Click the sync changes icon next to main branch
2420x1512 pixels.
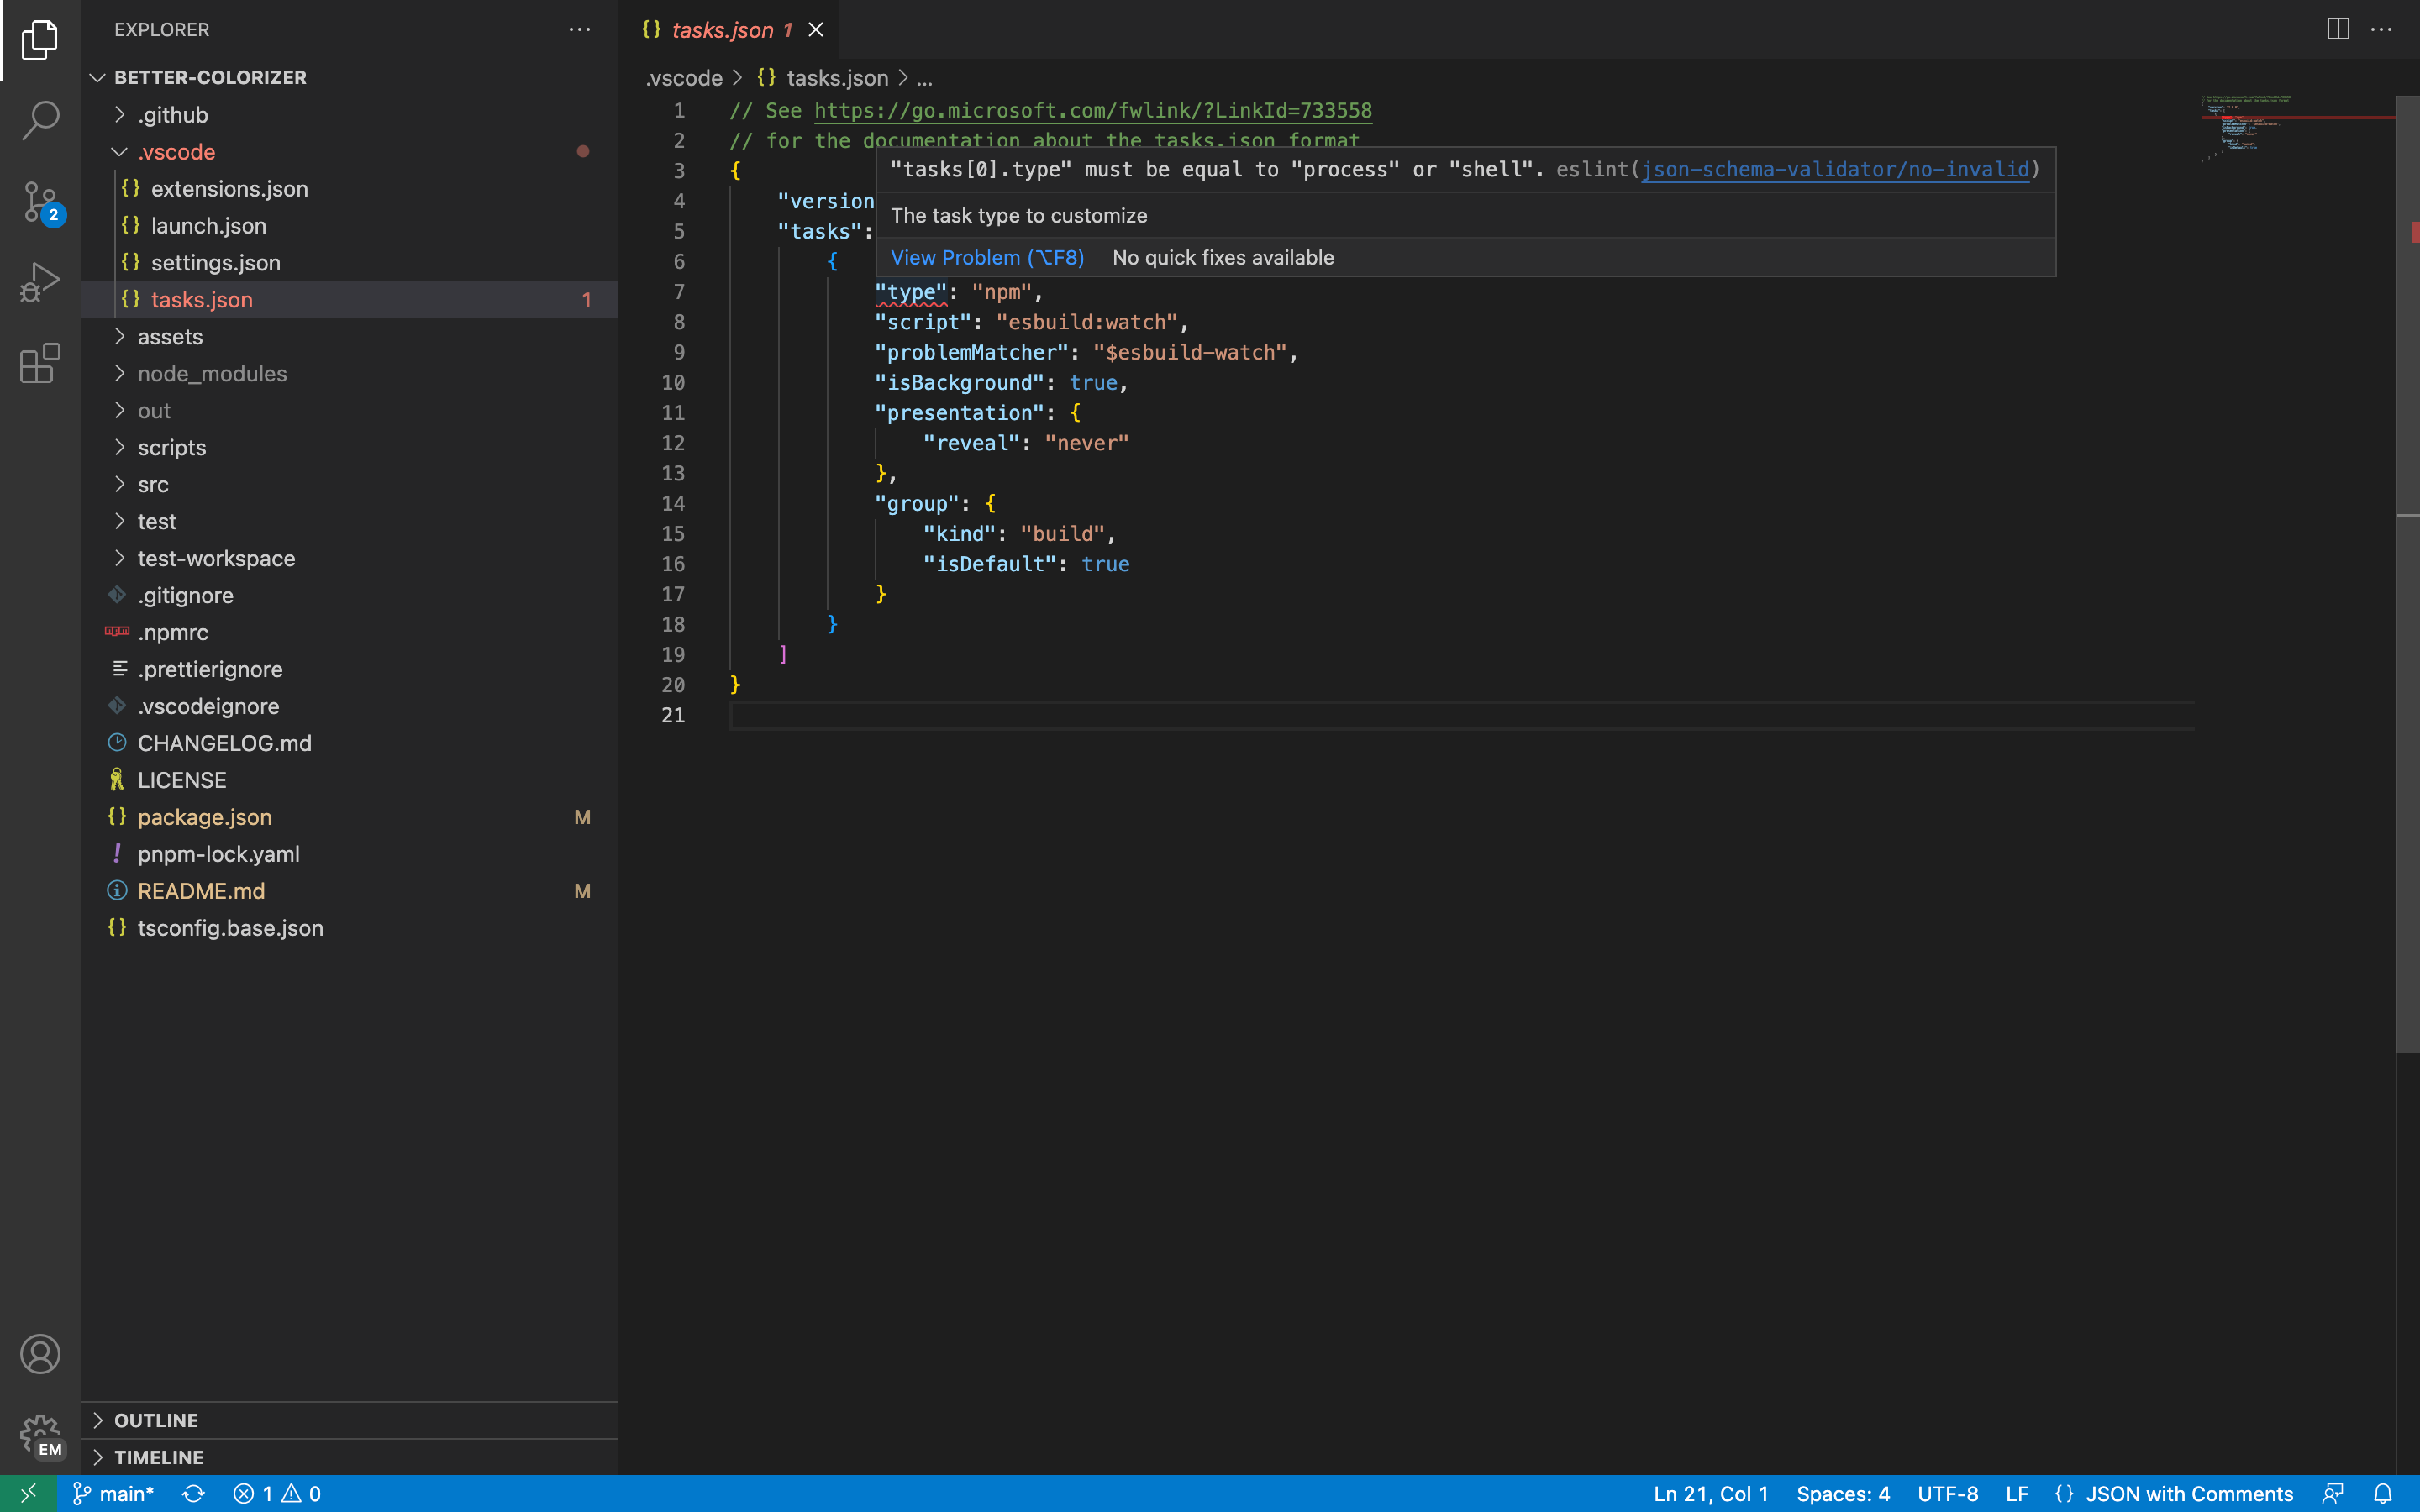(193, 1493)
